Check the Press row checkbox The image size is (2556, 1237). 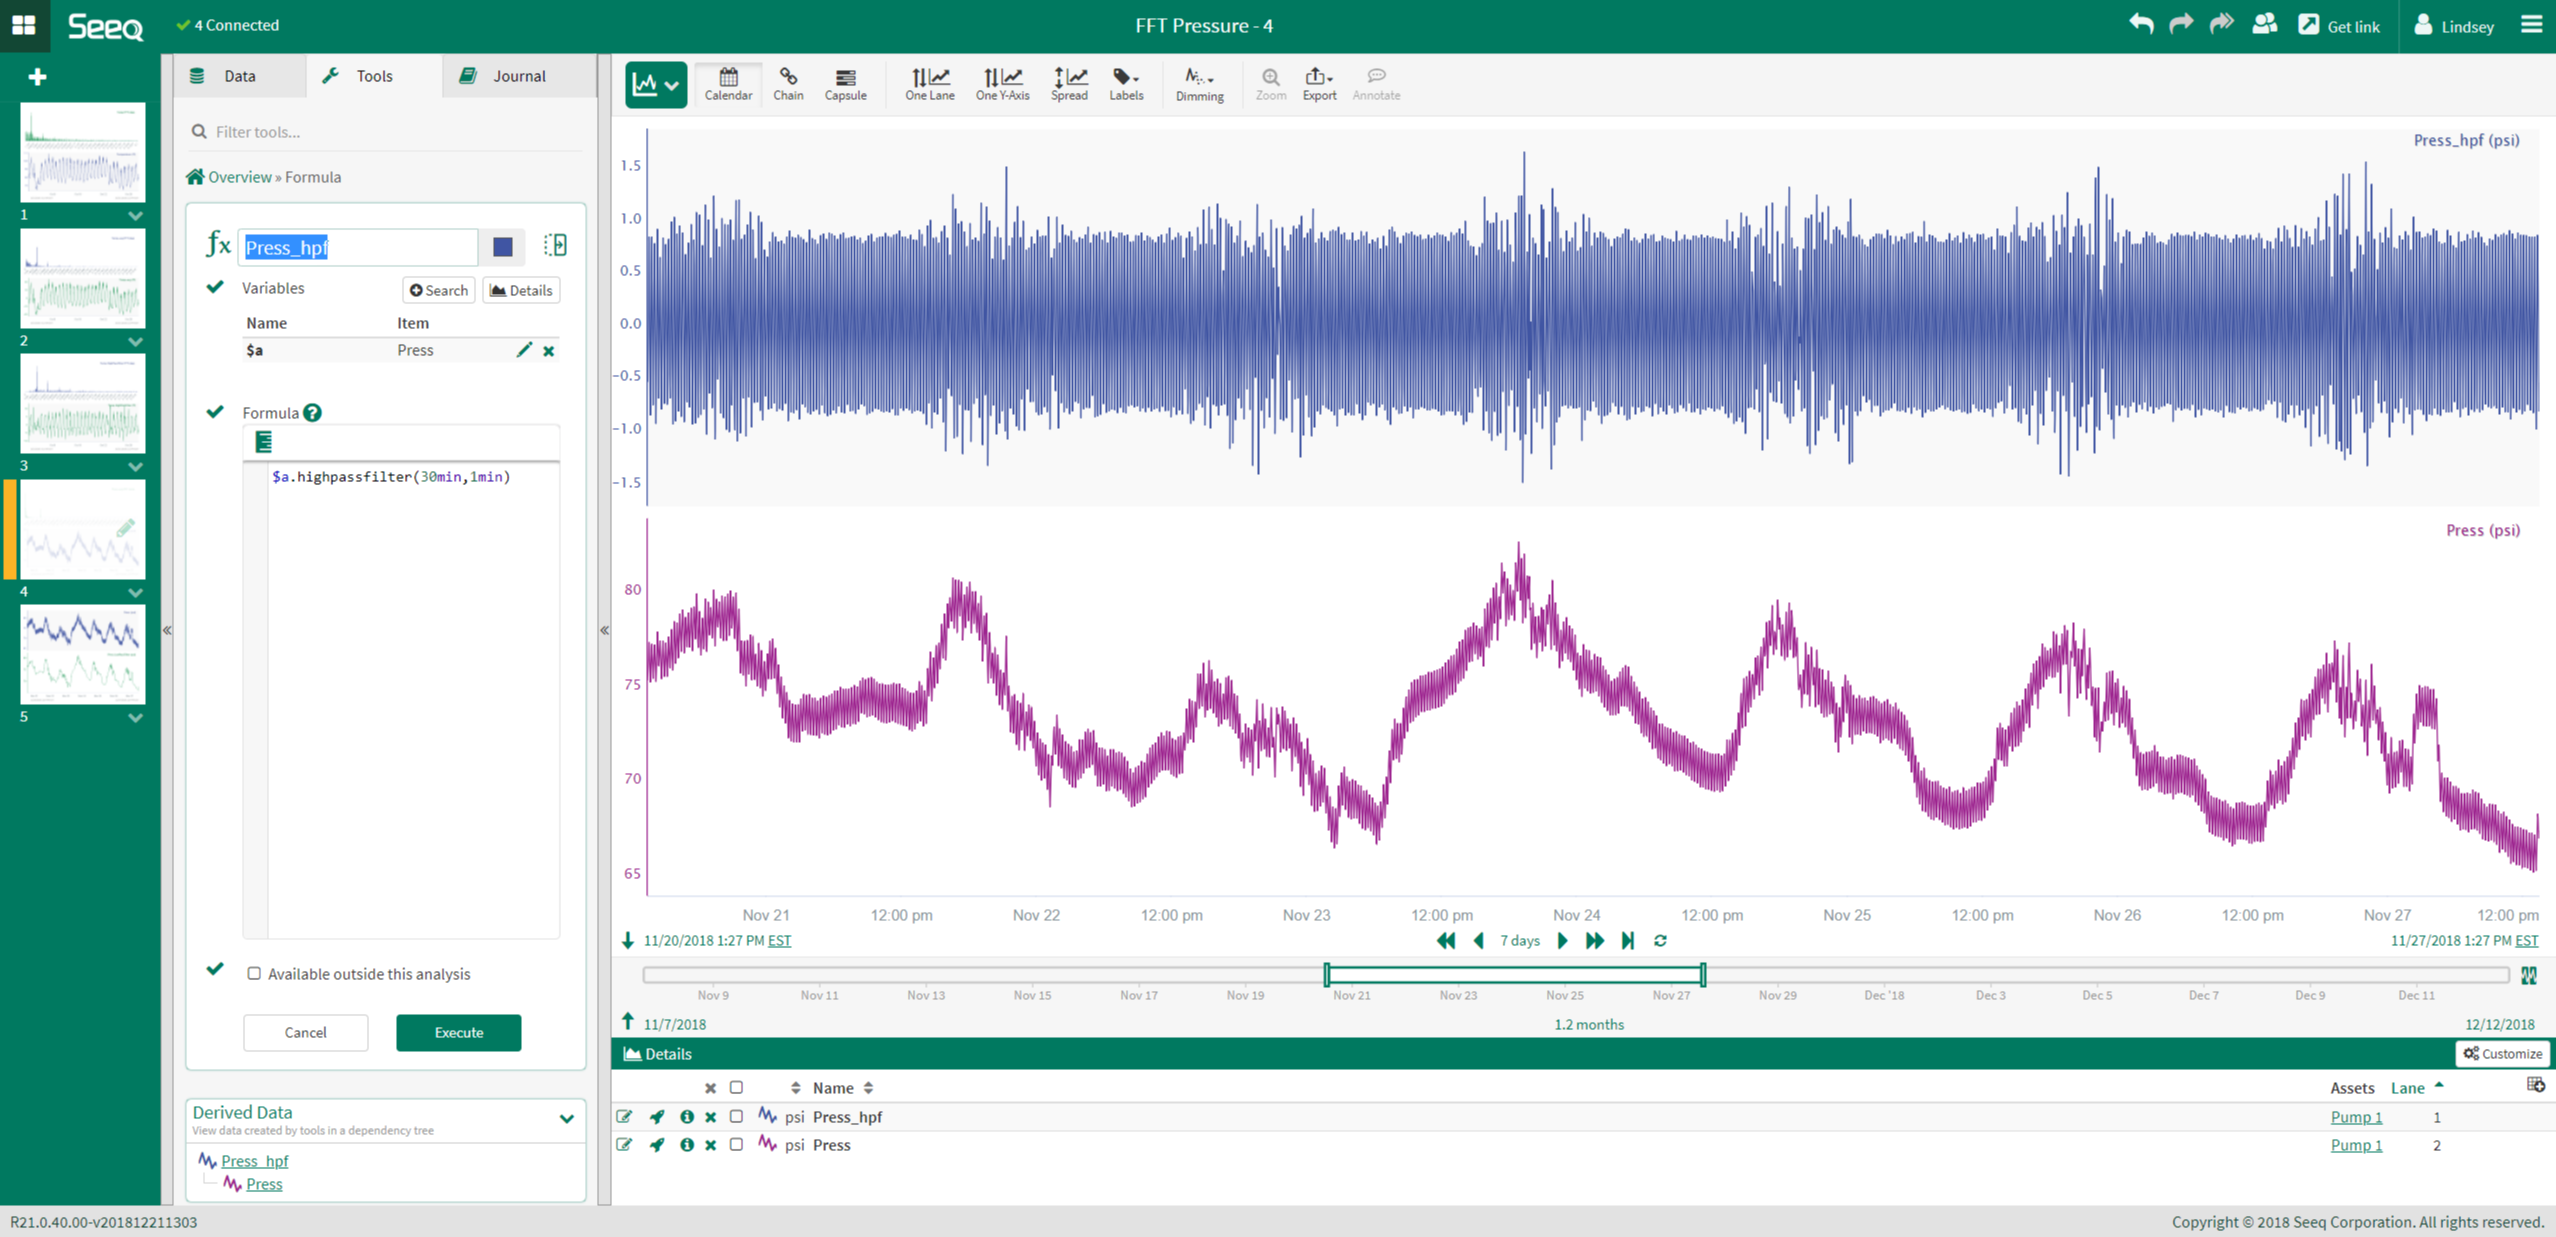coord(736,1144)
